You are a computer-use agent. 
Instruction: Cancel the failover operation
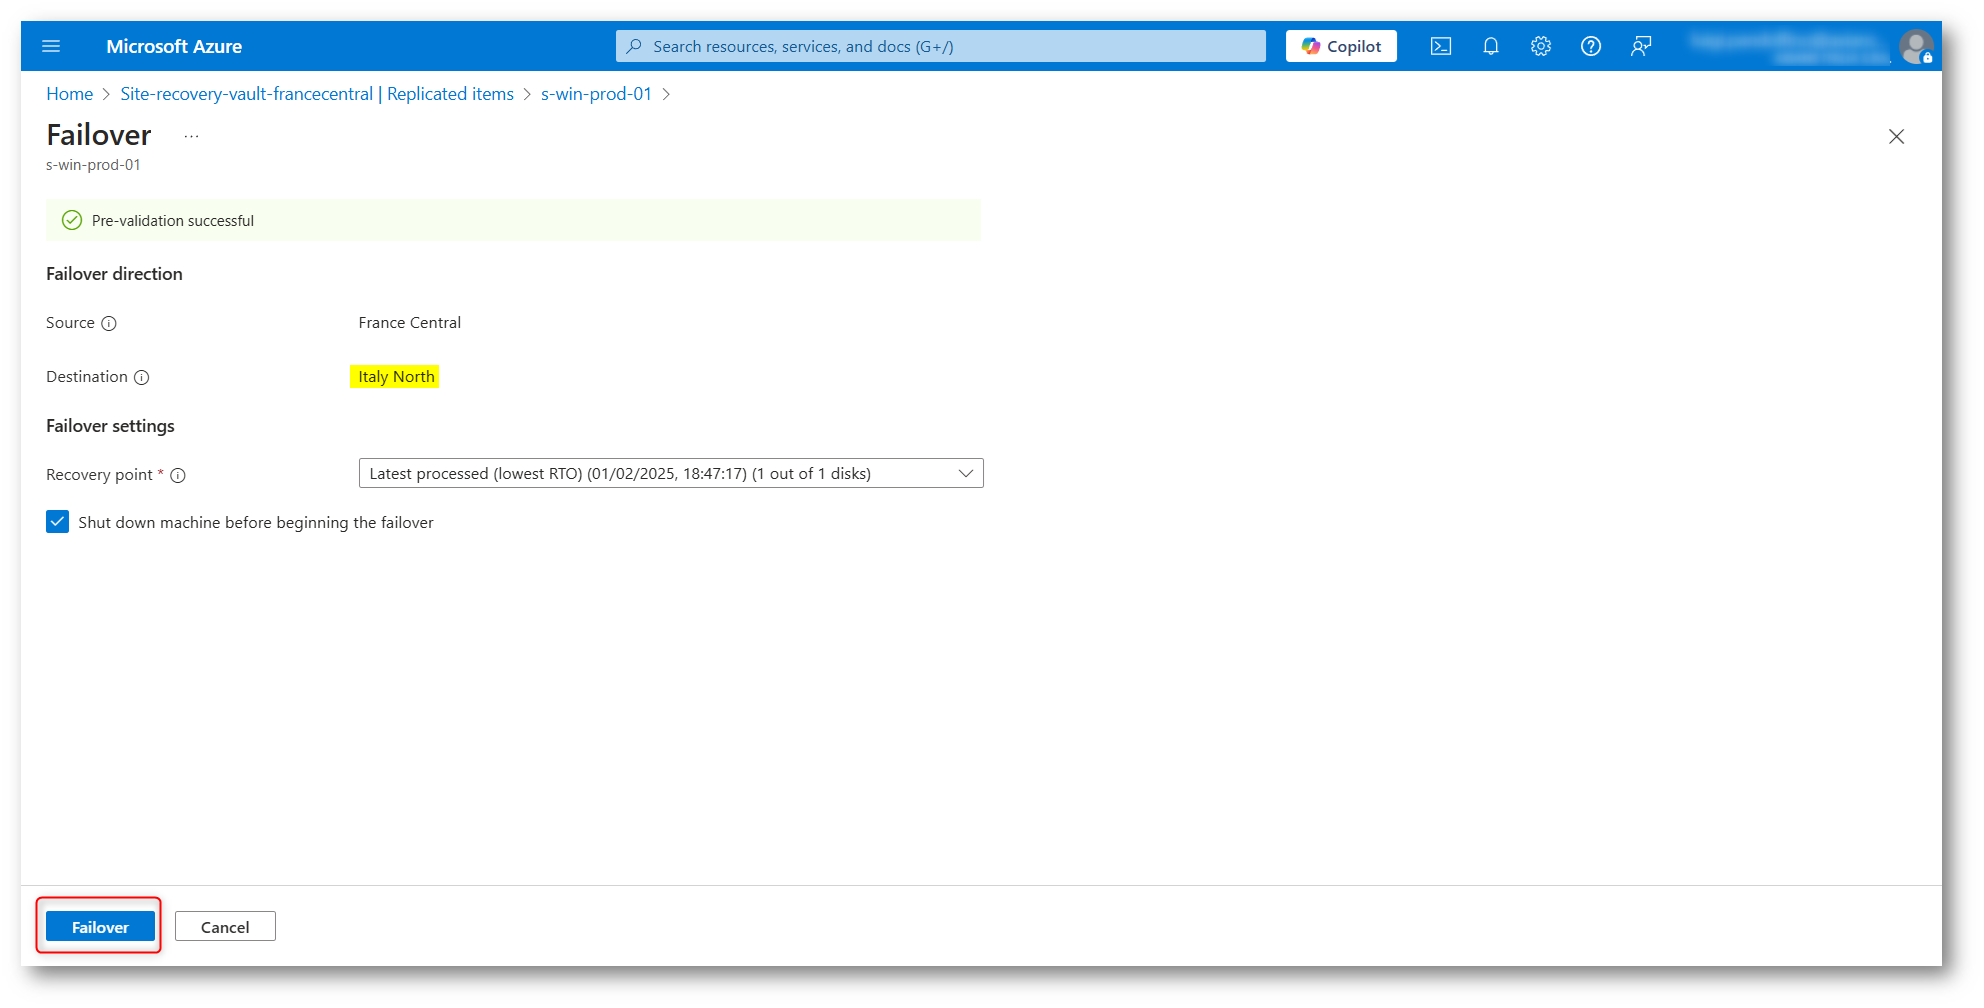[x=225, y=927]
